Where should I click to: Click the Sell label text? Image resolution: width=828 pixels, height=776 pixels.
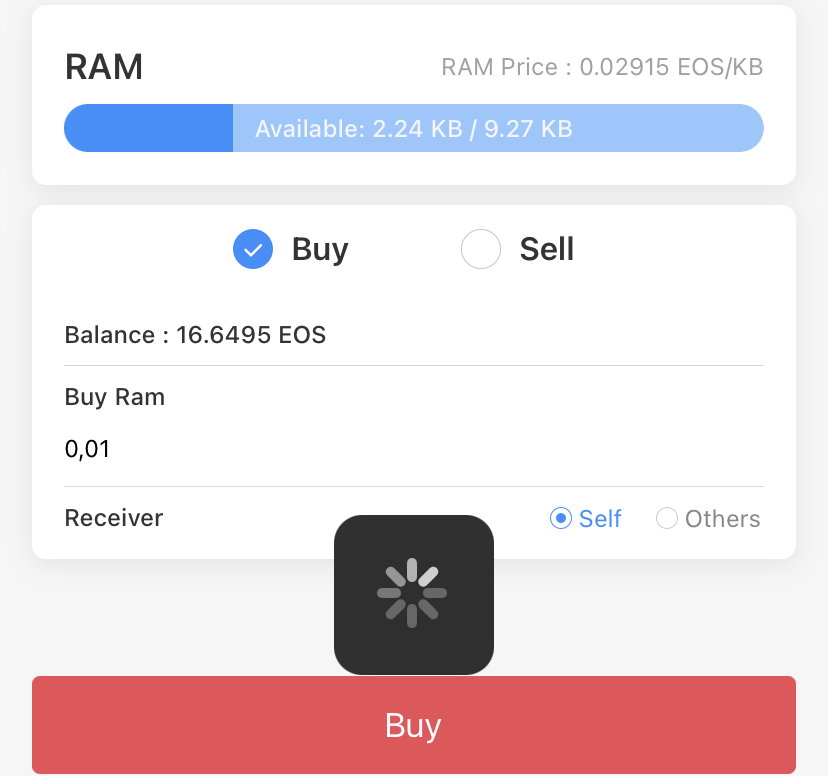(547, 249)
